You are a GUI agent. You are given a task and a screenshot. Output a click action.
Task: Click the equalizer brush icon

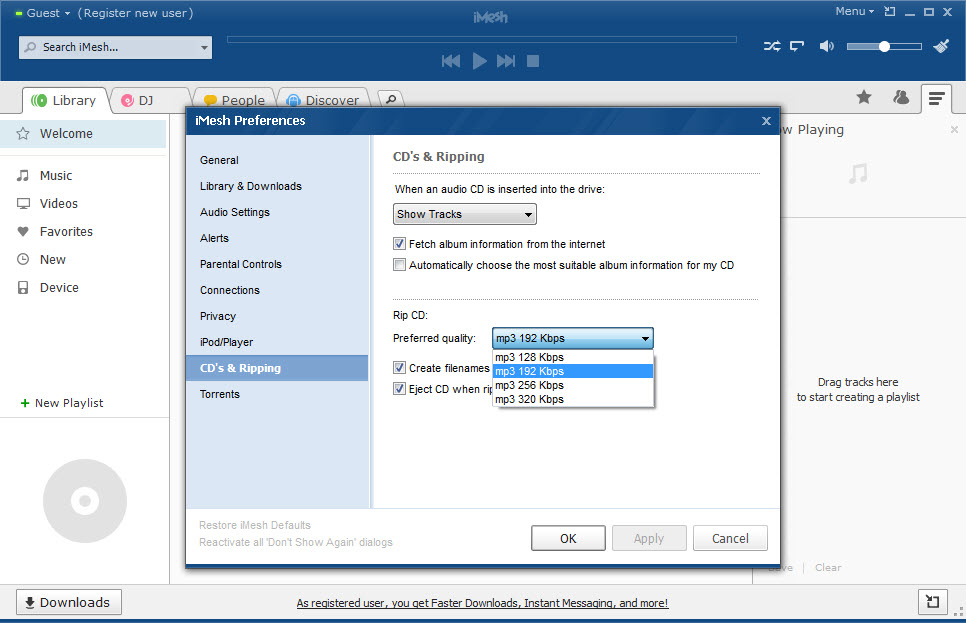click(941, 46)
